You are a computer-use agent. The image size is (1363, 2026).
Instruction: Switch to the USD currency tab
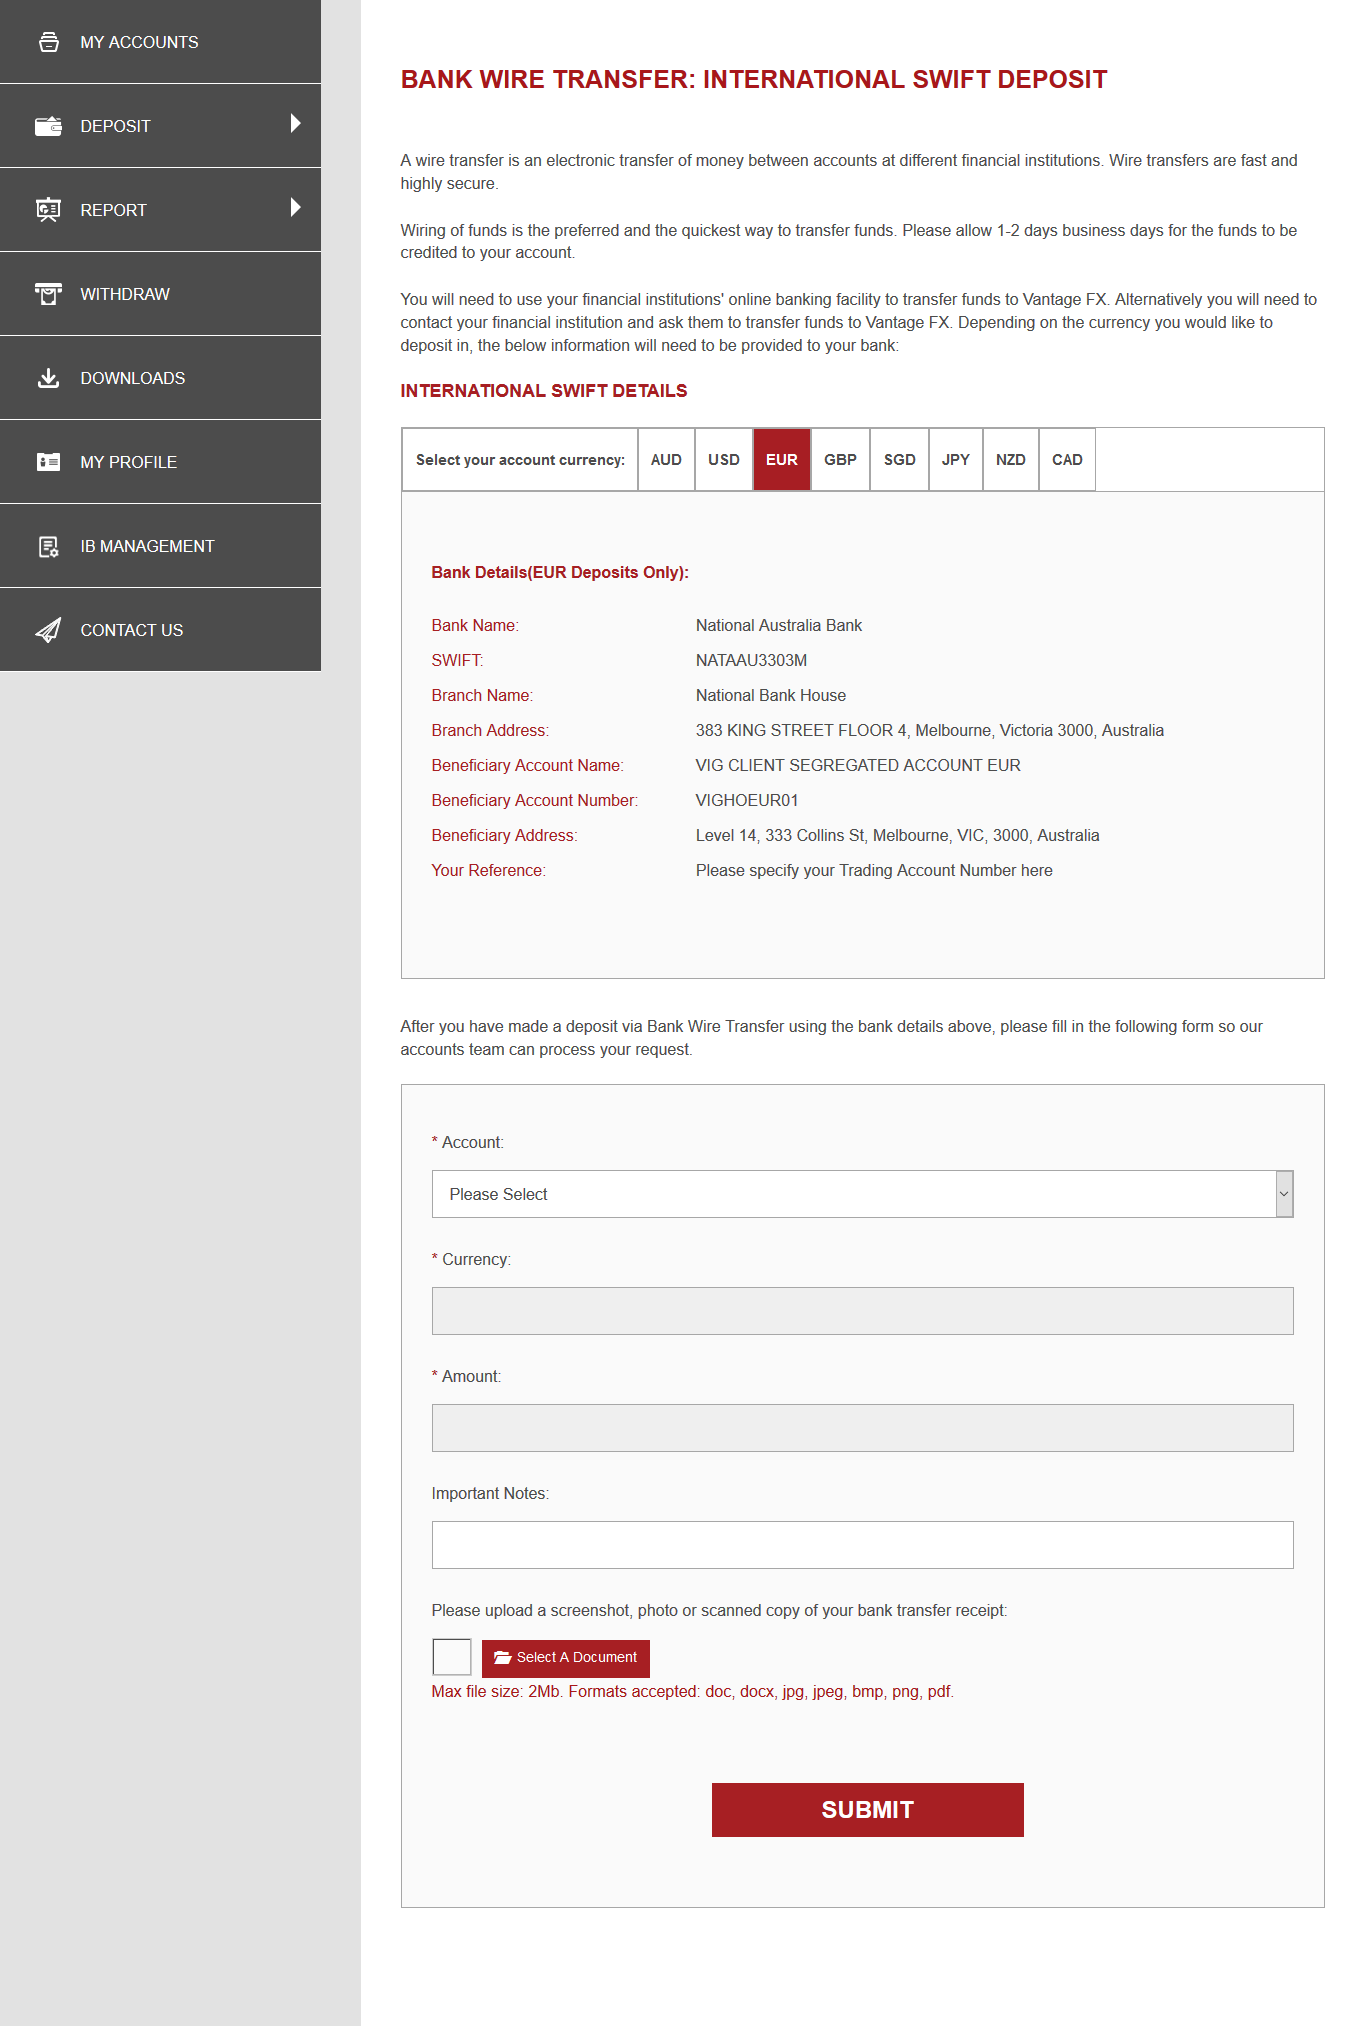click(x=723, y=460)
